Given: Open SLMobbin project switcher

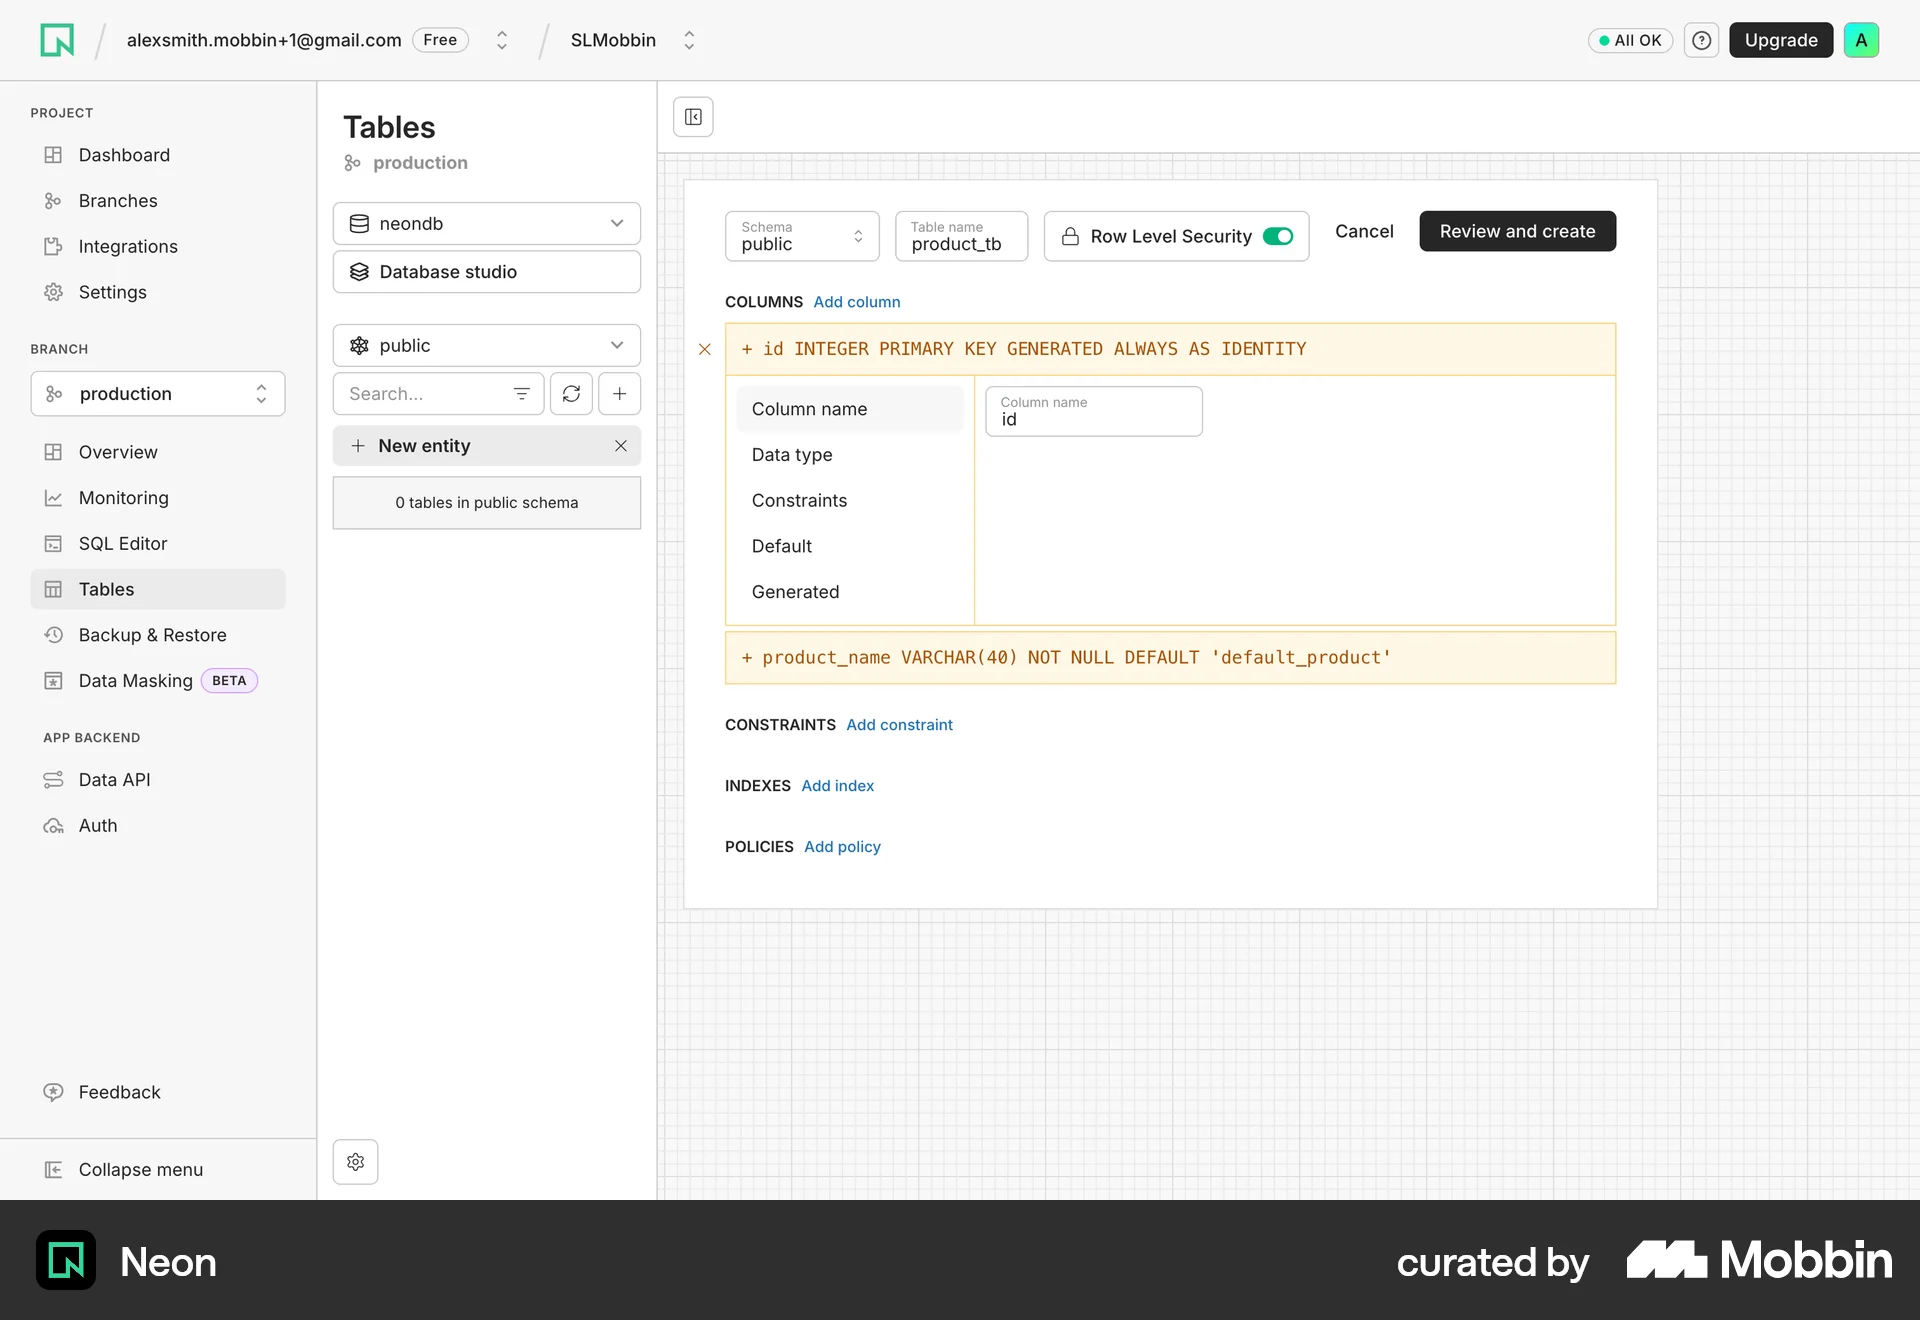Looking at the screenshot, I should pyautogui.click(x=689, y=40).
